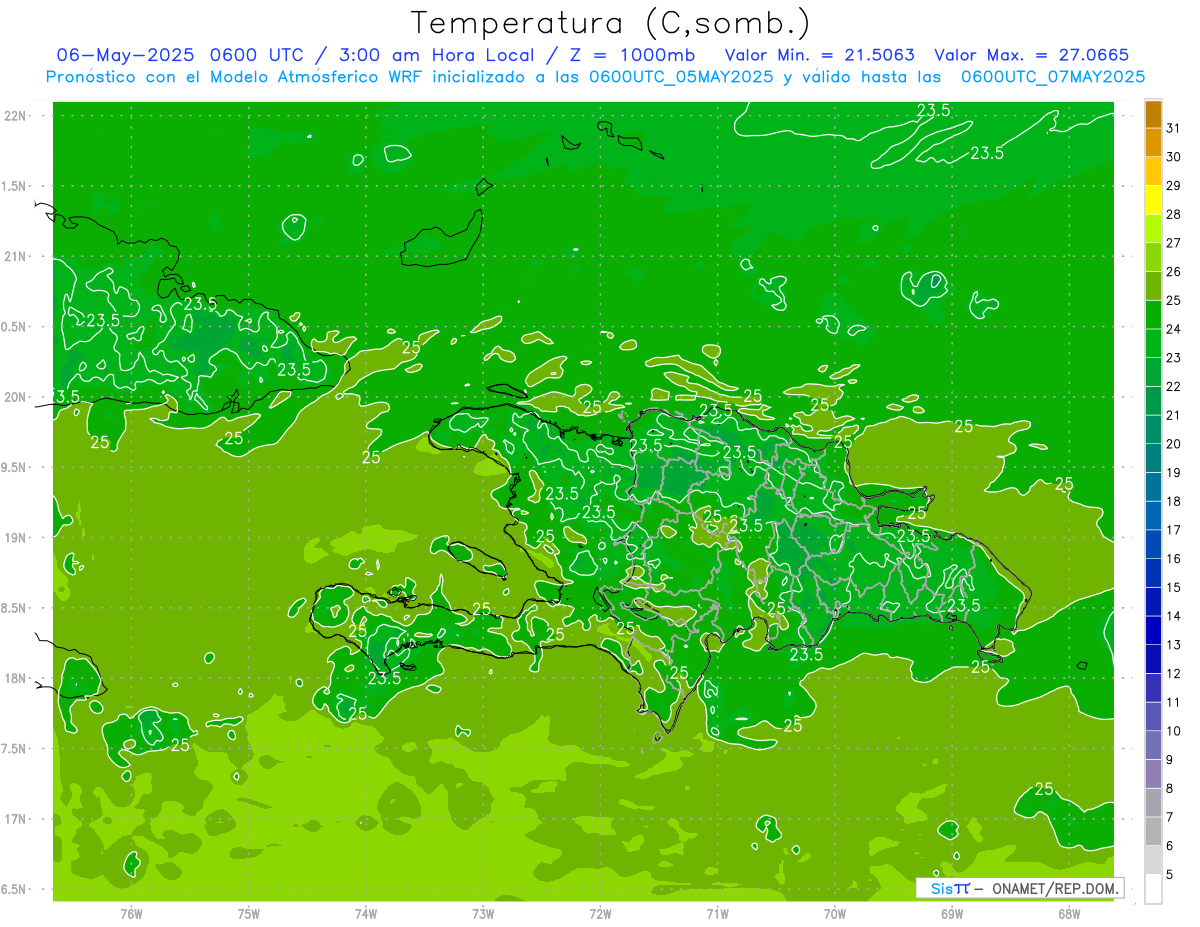This screenshot has height=927, width=1200.
Task: Click the 73W longitude axis label
Action: pos(483,914)
